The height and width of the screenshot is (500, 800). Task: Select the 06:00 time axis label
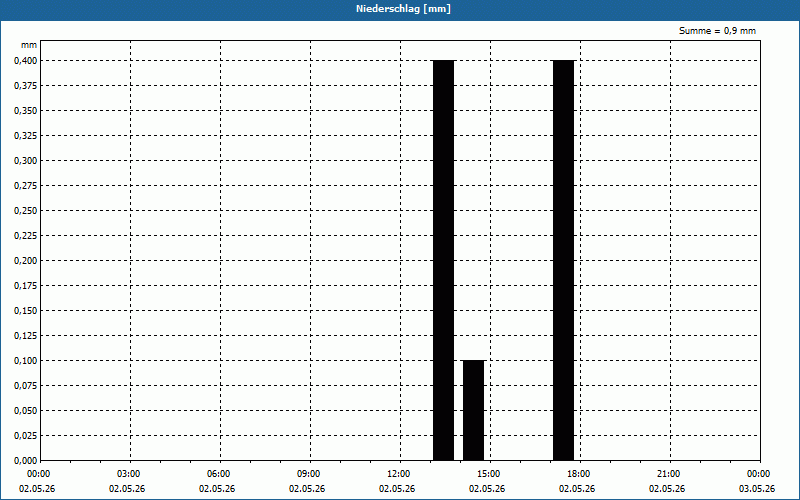218,474
